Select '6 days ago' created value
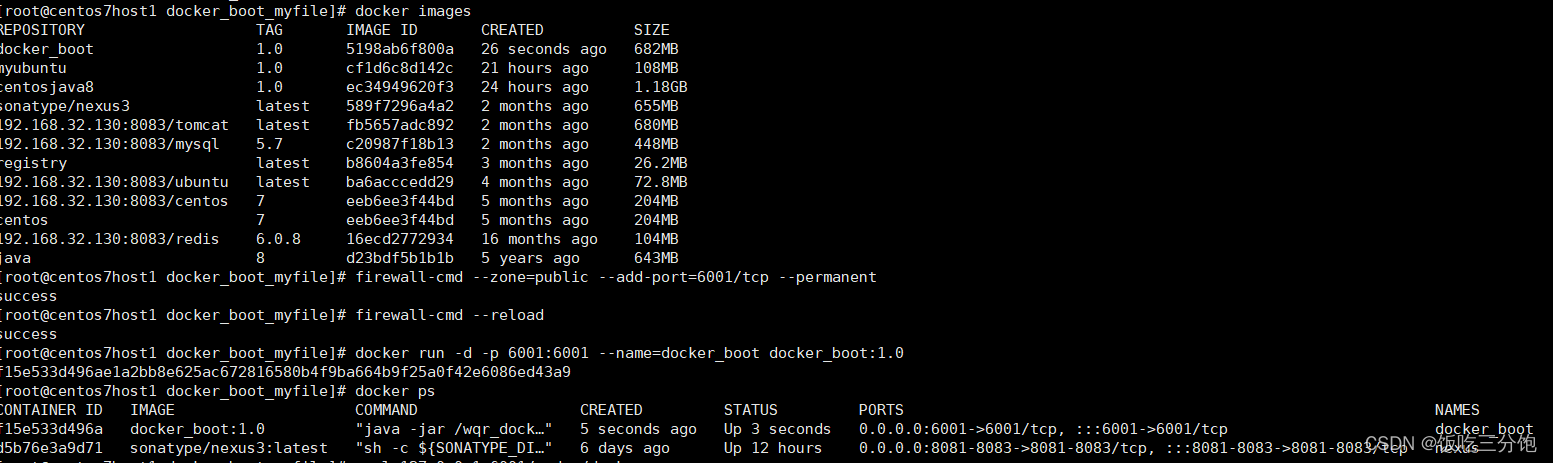 click(625, 448)
